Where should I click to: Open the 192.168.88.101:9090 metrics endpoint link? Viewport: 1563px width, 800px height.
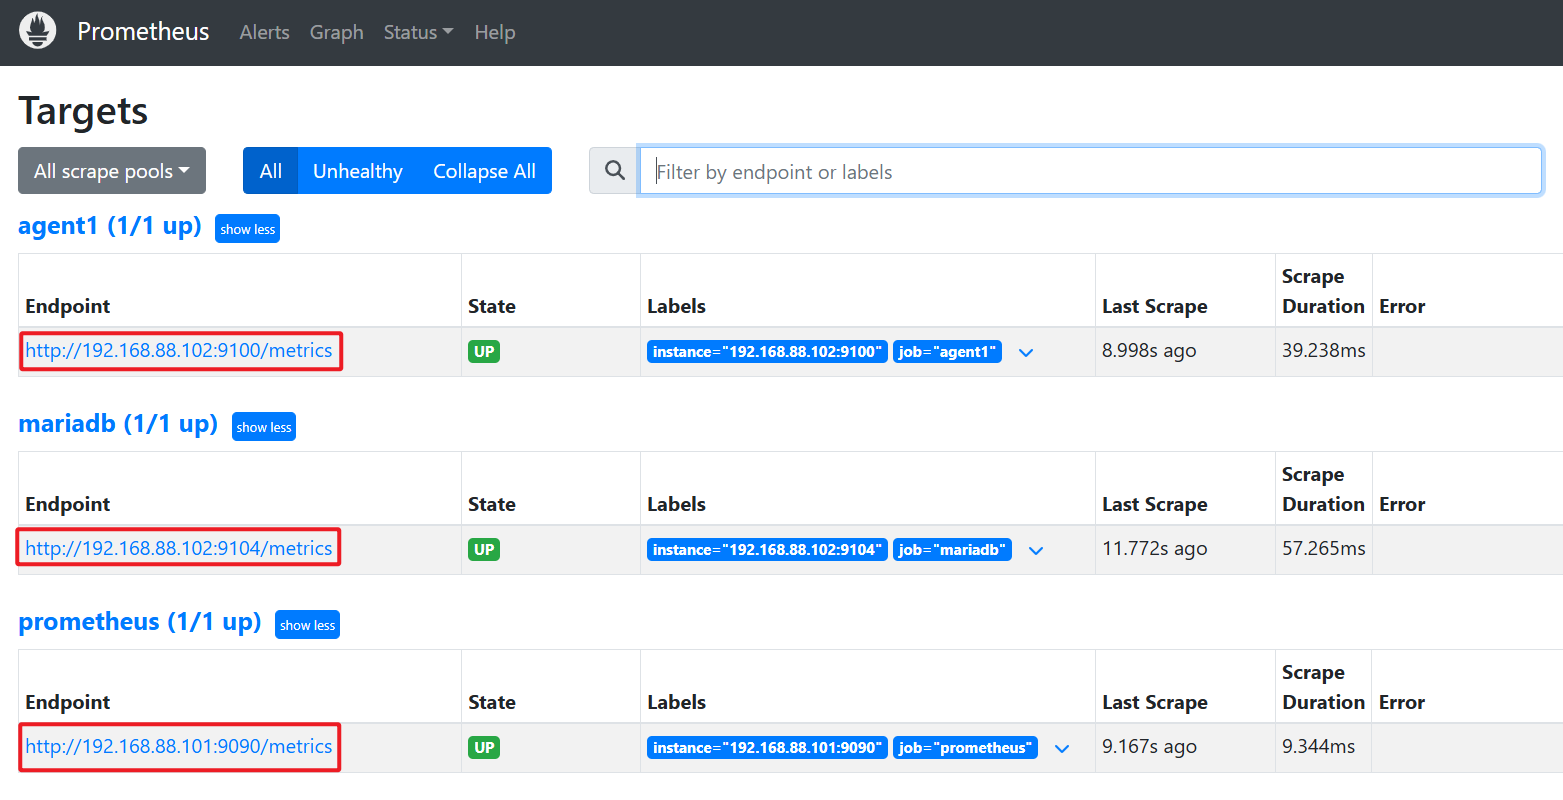coord(179,747)
